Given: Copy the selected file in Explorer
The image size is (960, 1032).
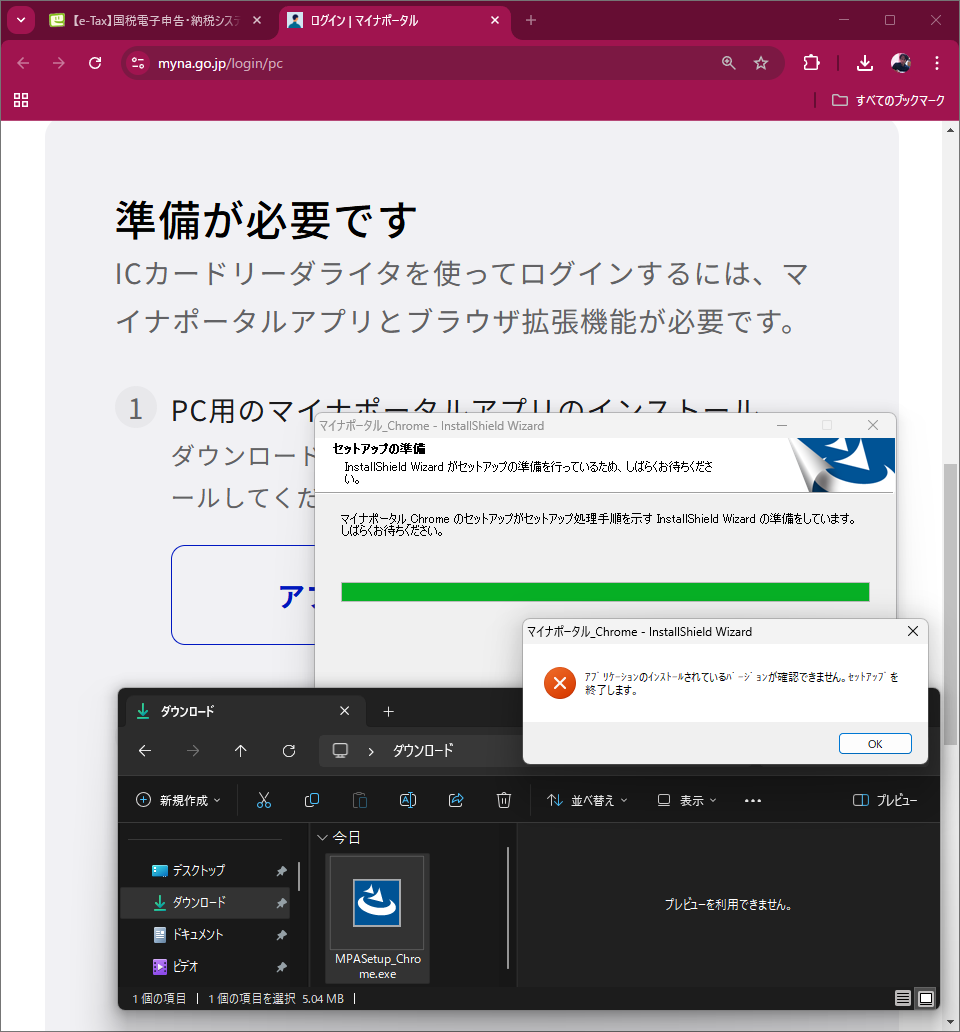Looking at the screenshot, I should 312,800.
